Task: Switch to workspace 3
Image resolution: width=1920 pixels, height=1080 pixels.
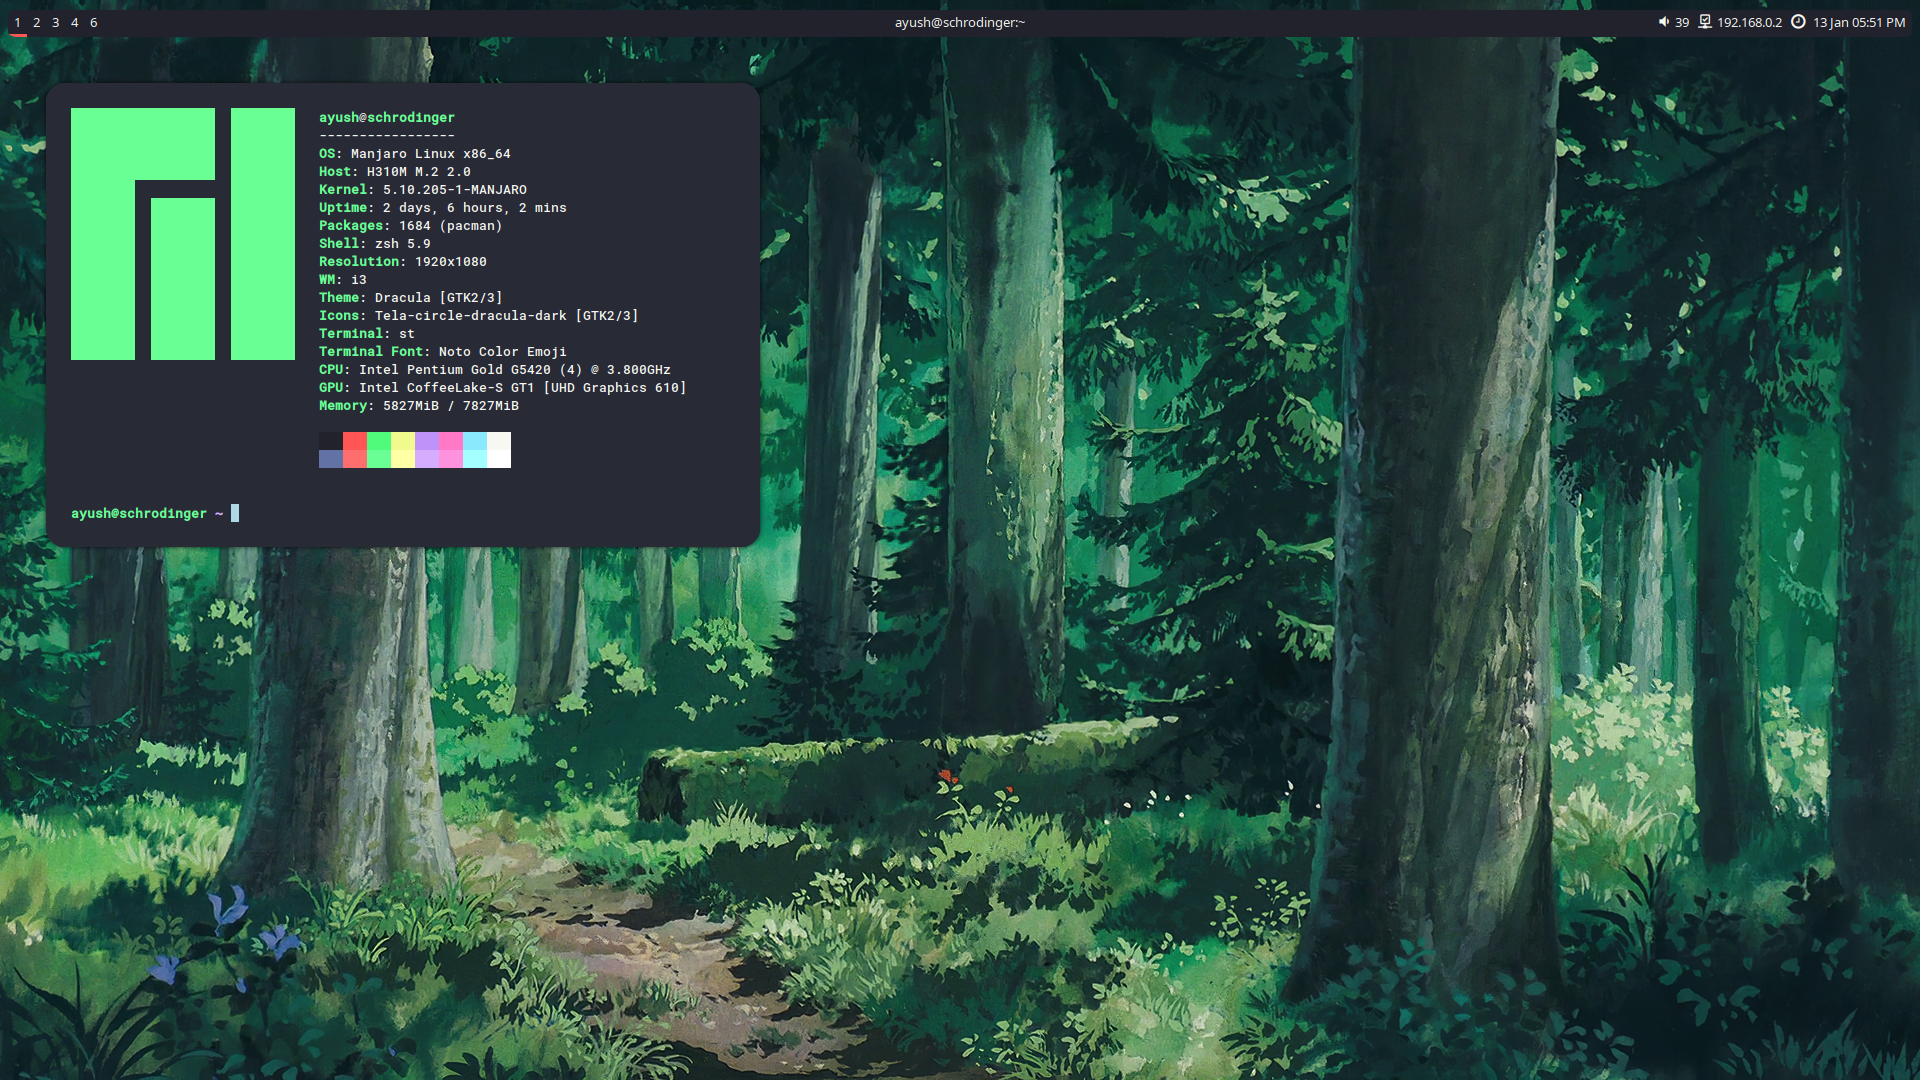Action: pyautogui.click(x=56, y=22)
